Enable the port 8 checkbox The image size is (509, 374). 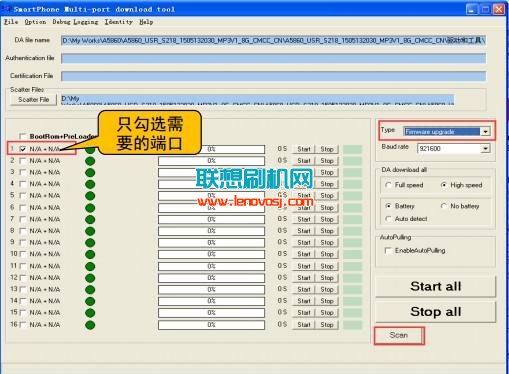coord(23,231)
